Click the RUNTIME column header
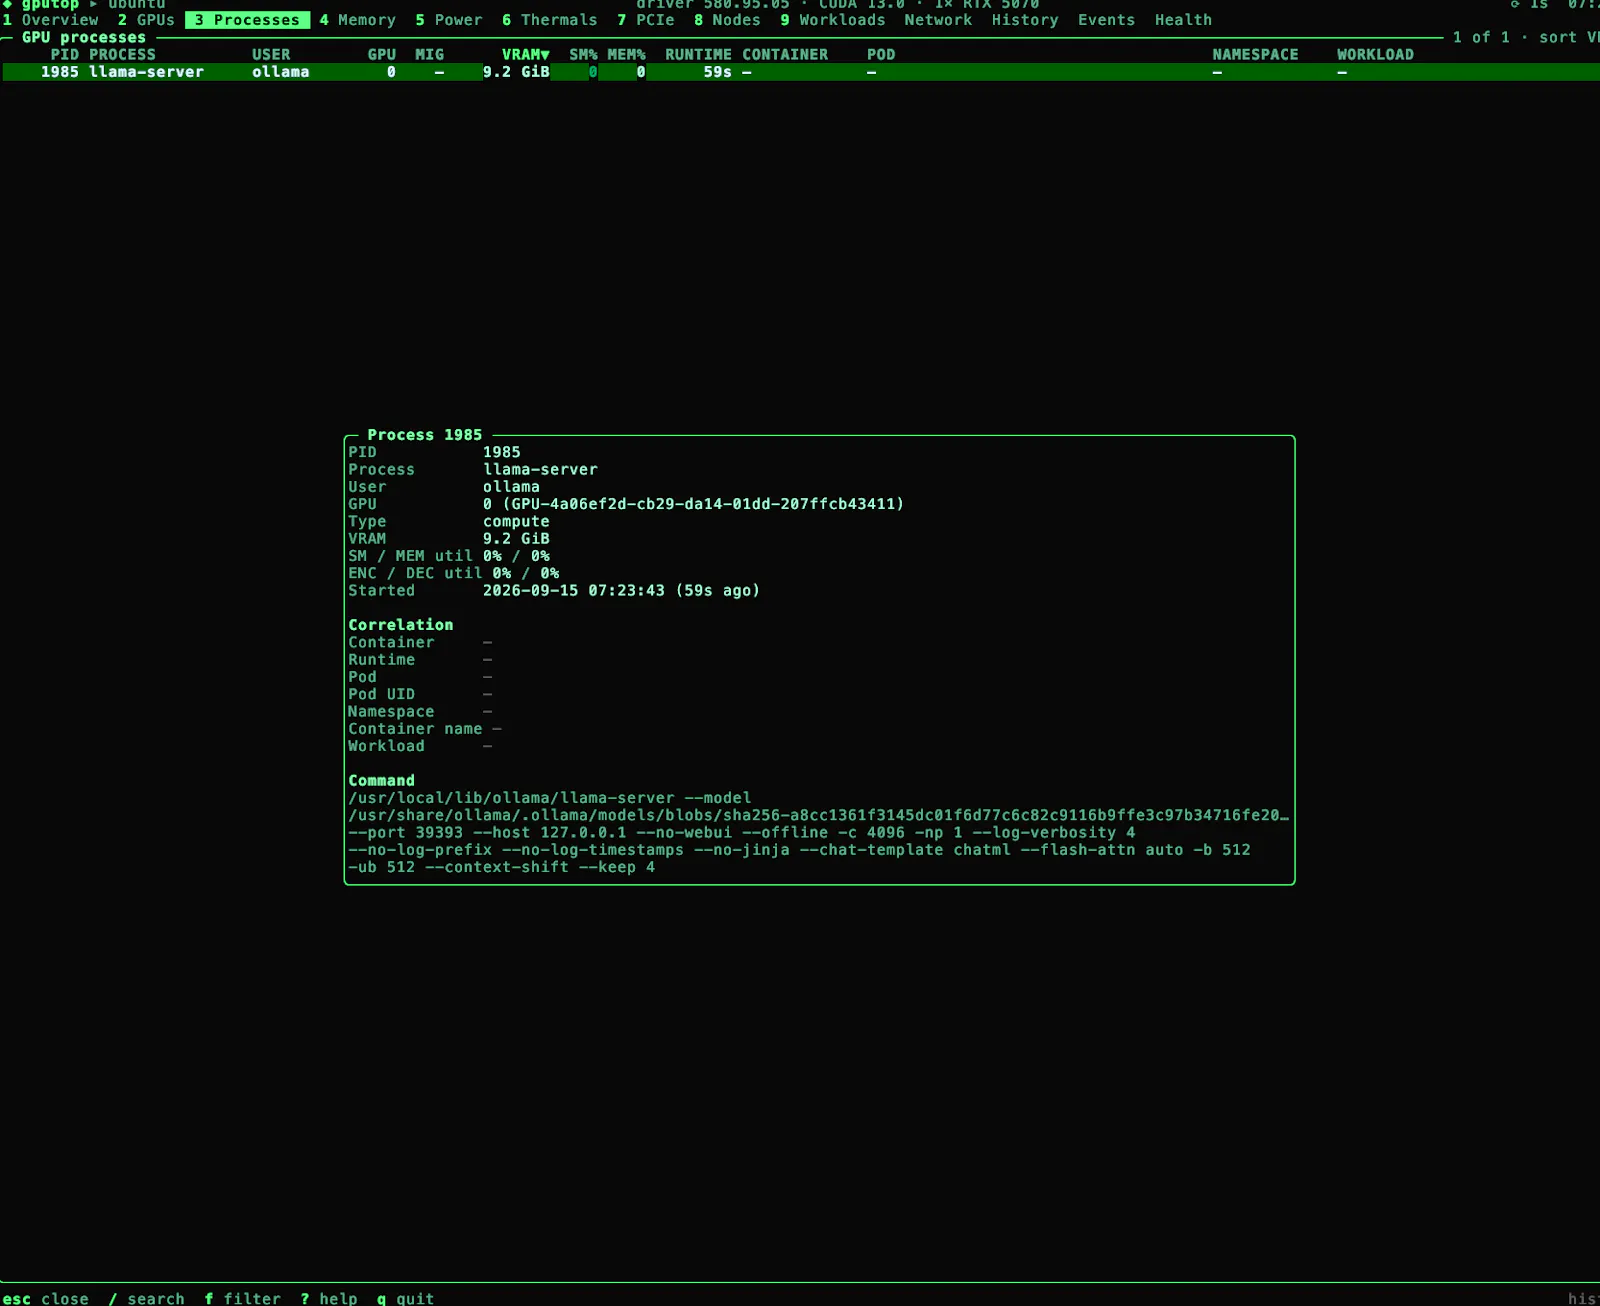 click(698, 55)
